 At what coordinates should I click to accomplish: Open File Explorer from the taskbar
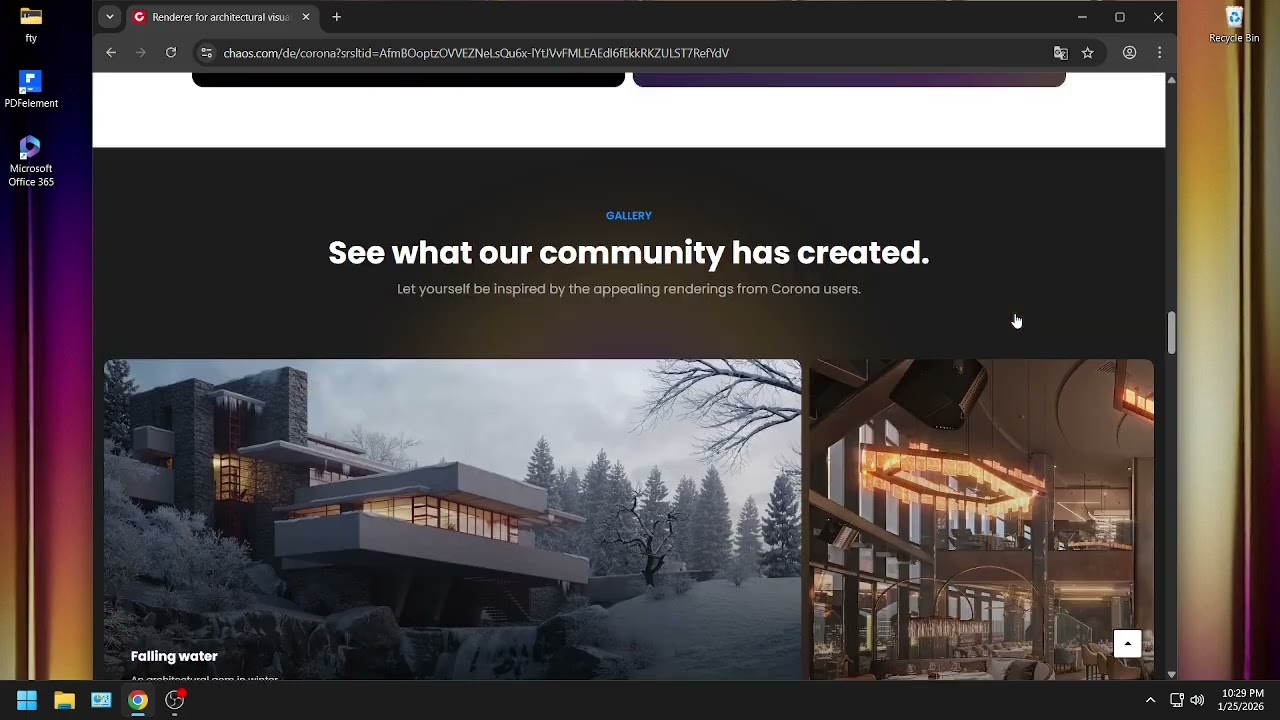pos(64,700)
